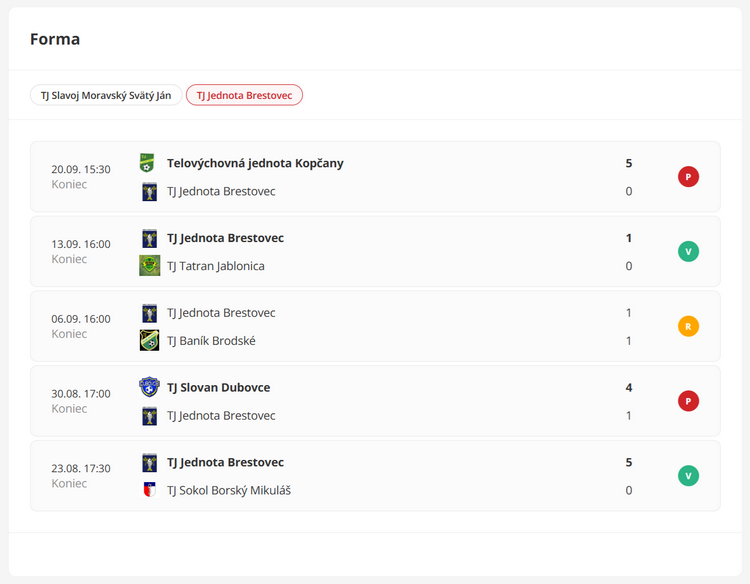Click Tatran Jablonica's score of 0

point(629,266)
